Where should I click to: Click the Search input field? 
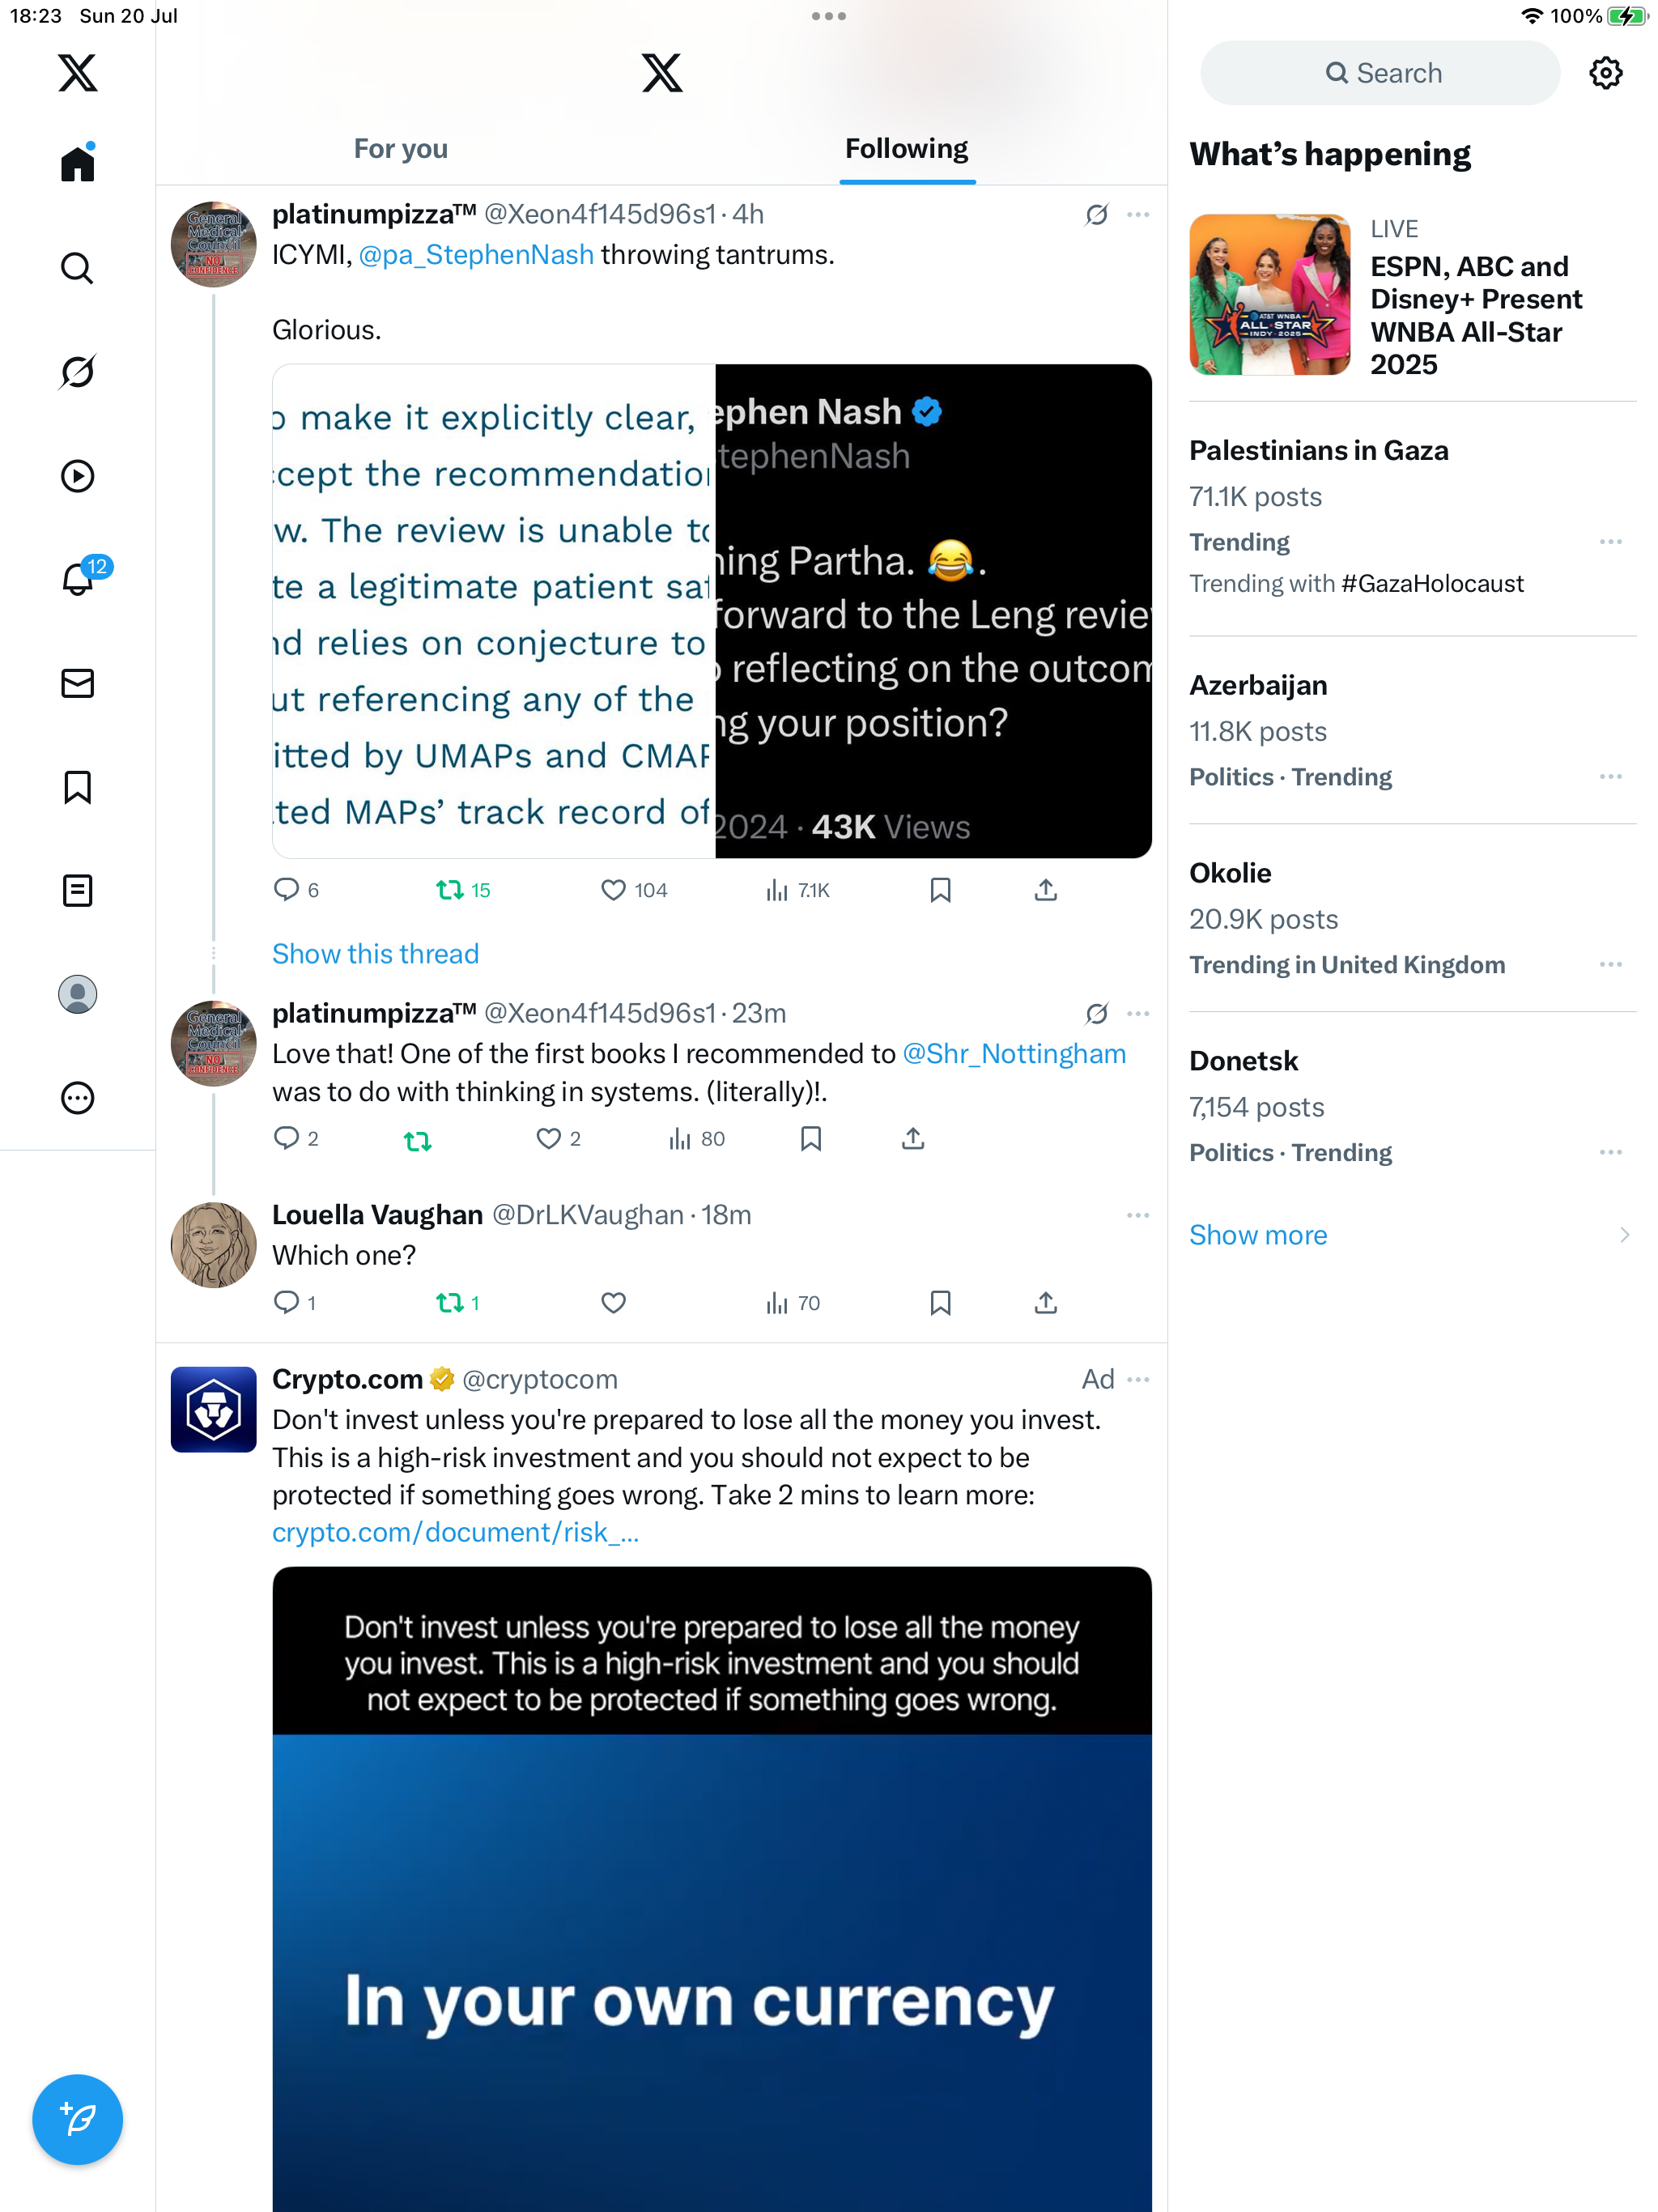[x=1380, y=73]
